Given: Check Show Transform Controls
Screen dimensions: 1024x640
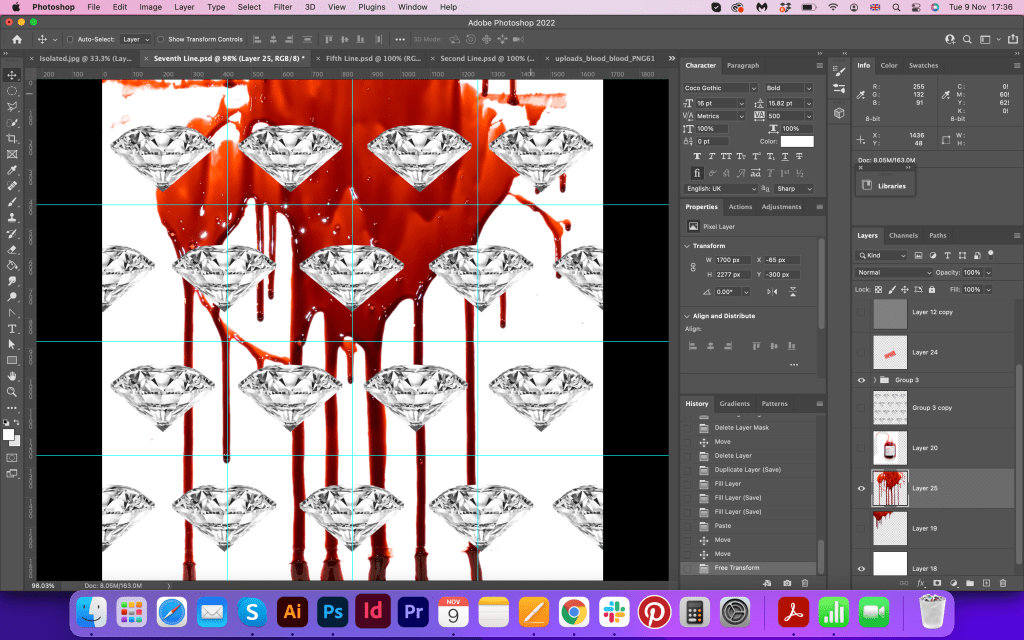Looking at the screenshot, I should (x=161, y=39).
